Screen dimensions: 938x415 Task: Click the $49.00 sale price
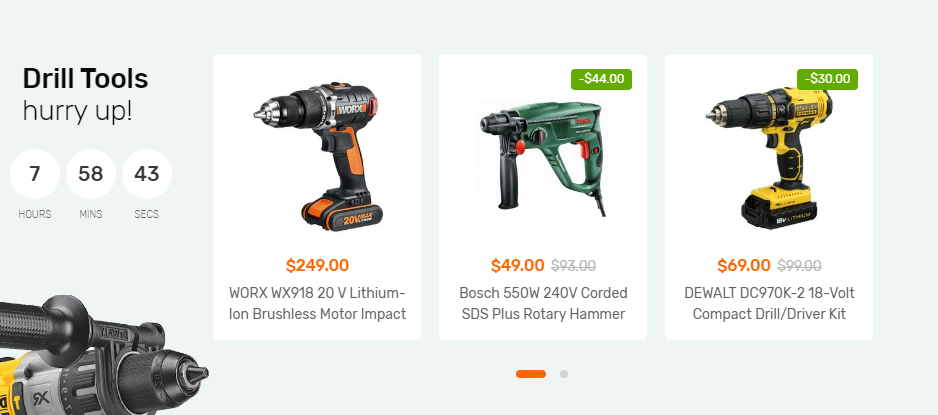(x=517, y=265)
